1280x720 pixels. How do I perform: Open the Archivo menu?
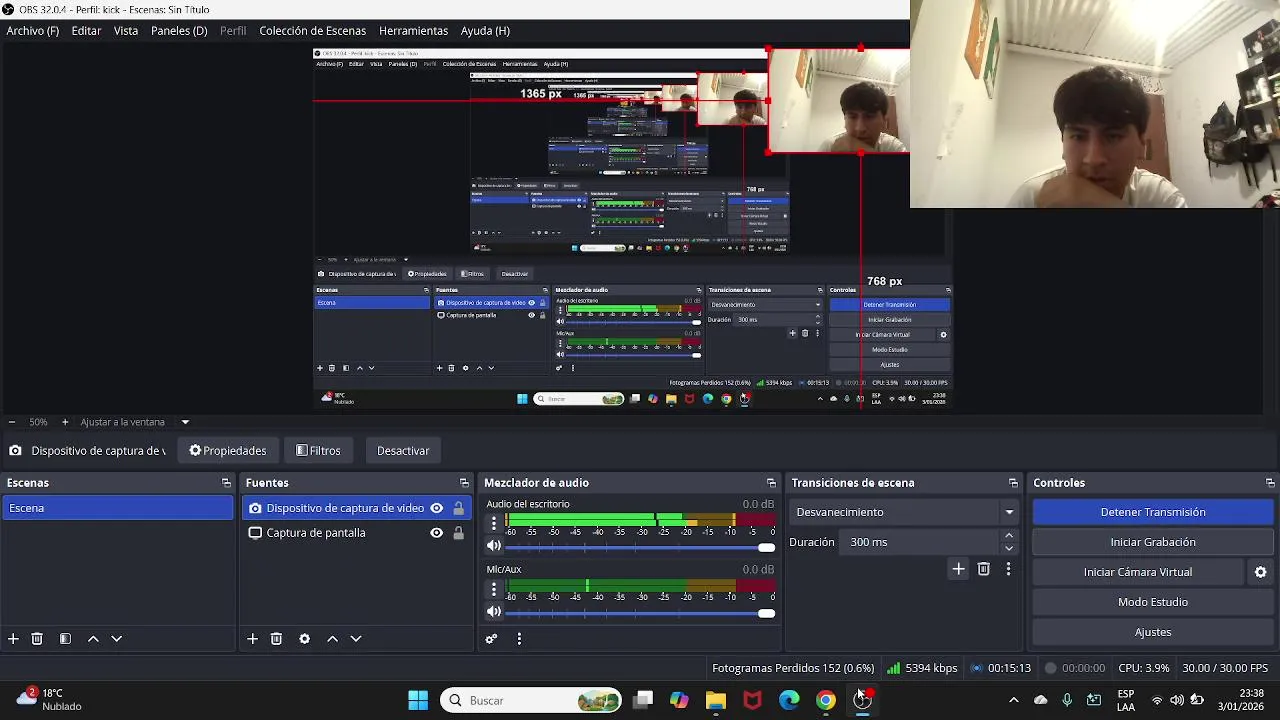(x=33, y=31)
